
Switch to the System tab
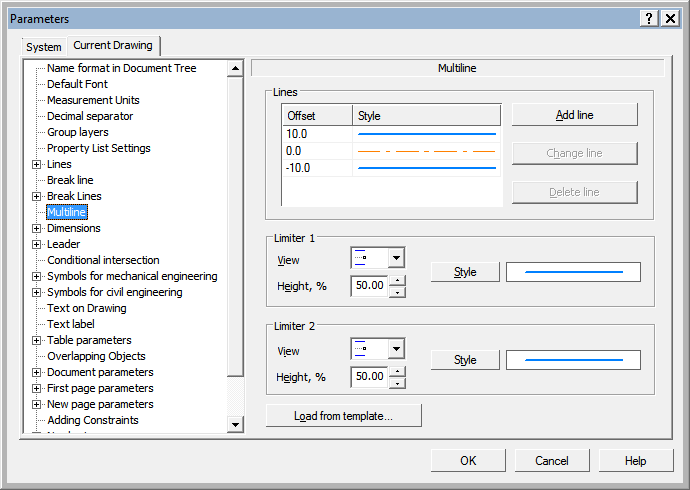(x=44, y=47)
